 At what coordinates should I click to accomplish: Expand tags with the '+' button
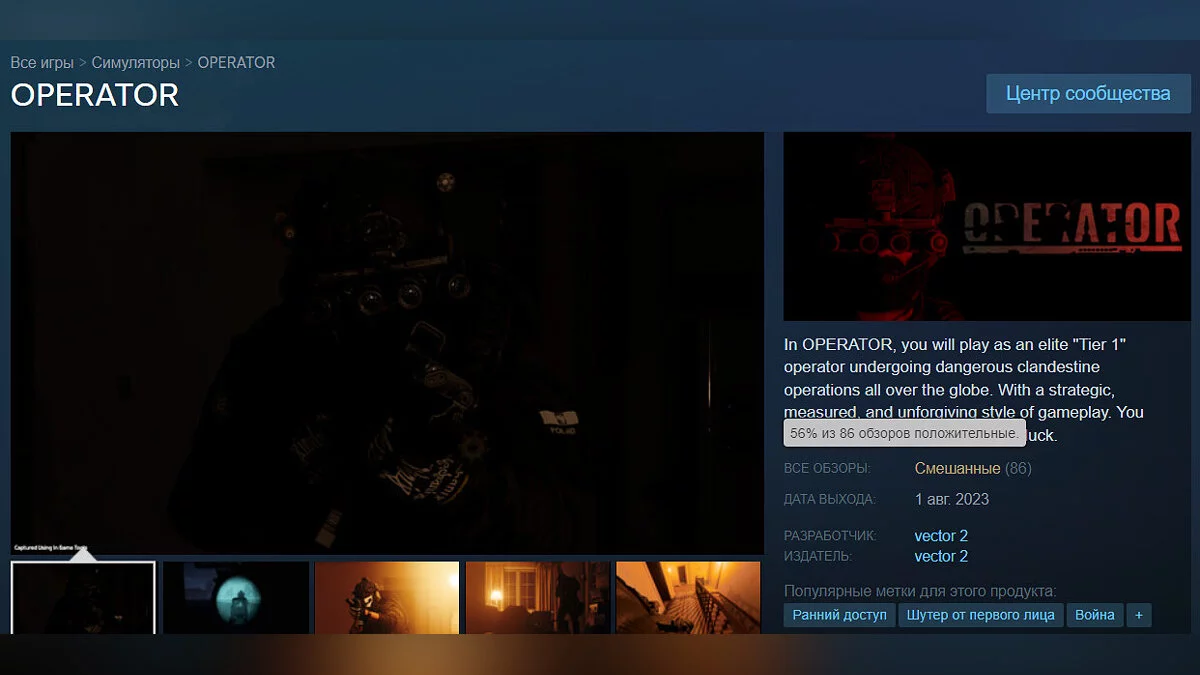pyautogui.click(x=1138, y=615)
